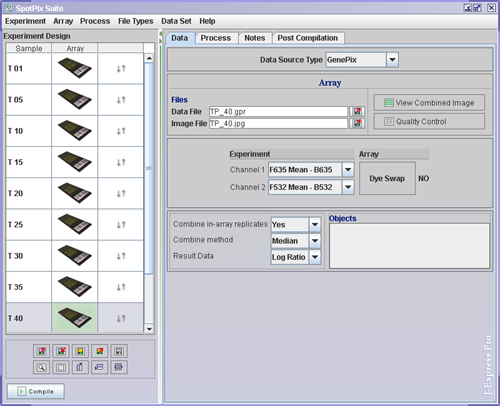This screenshot has height=406, width=500.
Task: Click the floppy disk save icon
Action: point(119,351)
